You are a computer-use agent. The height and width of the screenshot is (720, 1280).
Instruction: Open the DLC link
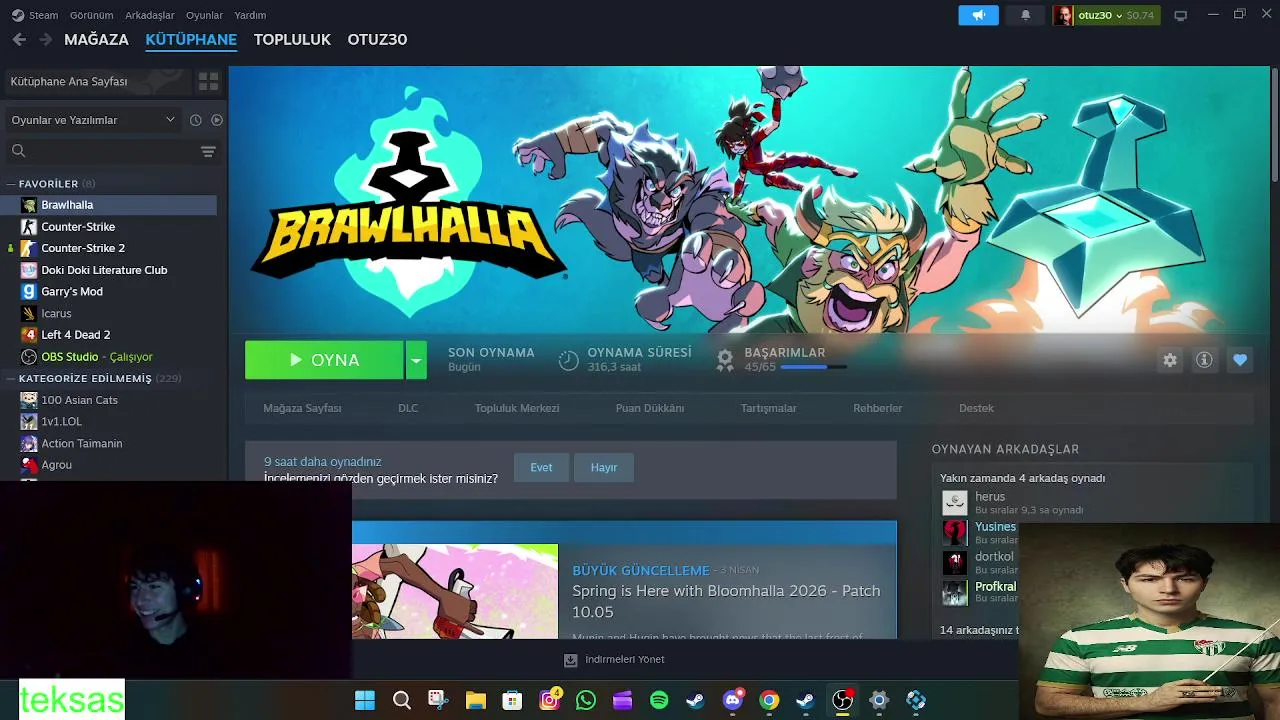click(408, 408)
